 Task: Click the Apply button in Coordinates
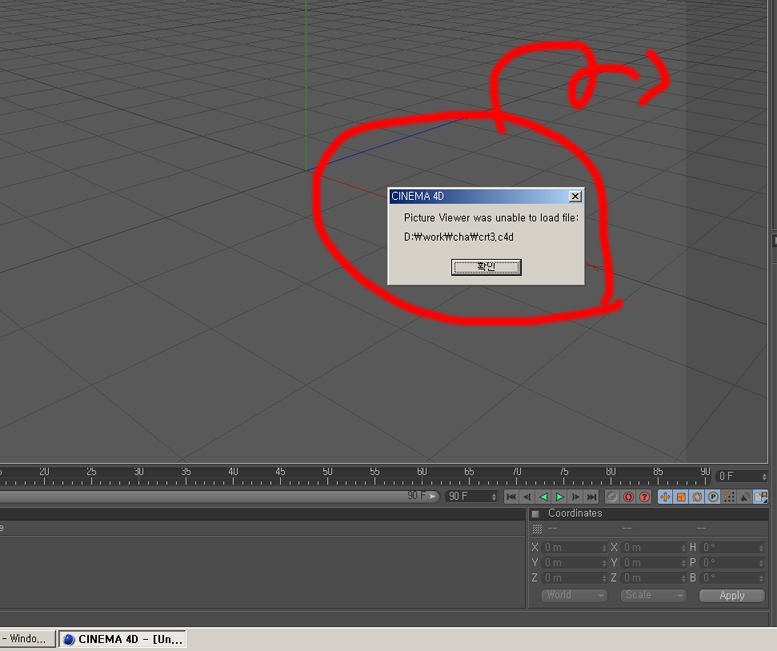732,596
